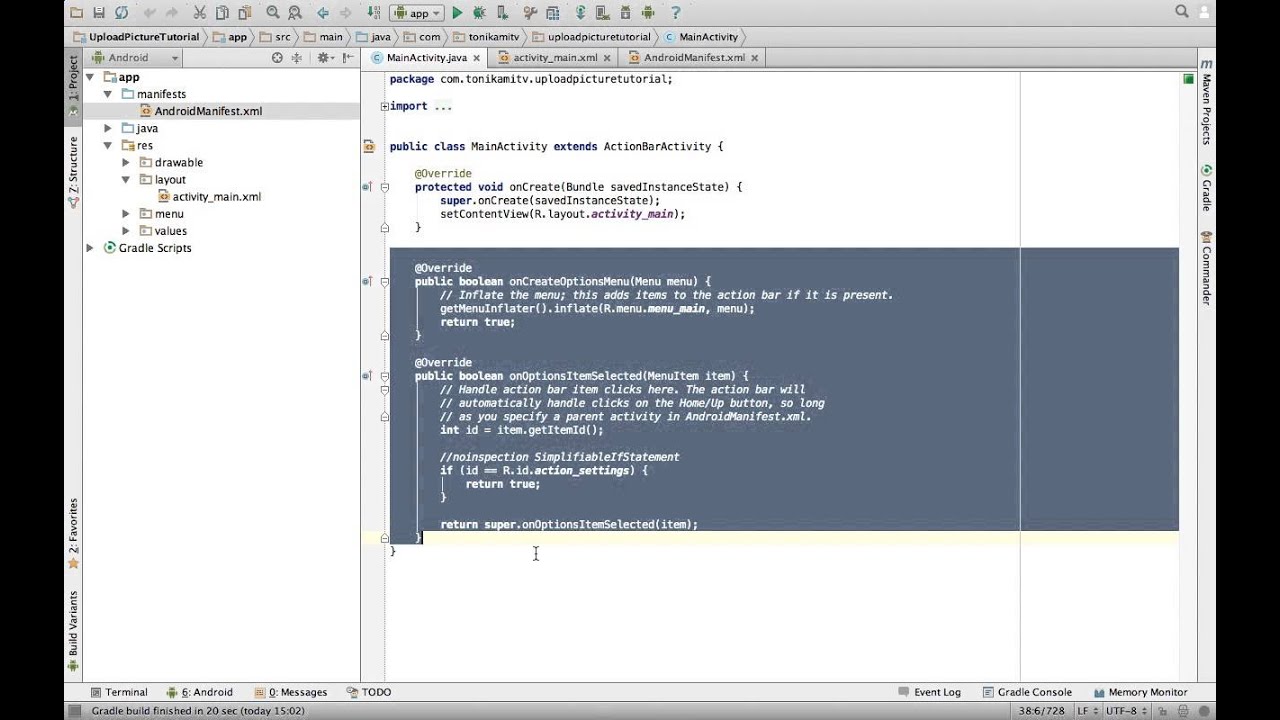Click the Open folder toolbar icon
The height and width of the screenshot is (720, 1280).
77,13
